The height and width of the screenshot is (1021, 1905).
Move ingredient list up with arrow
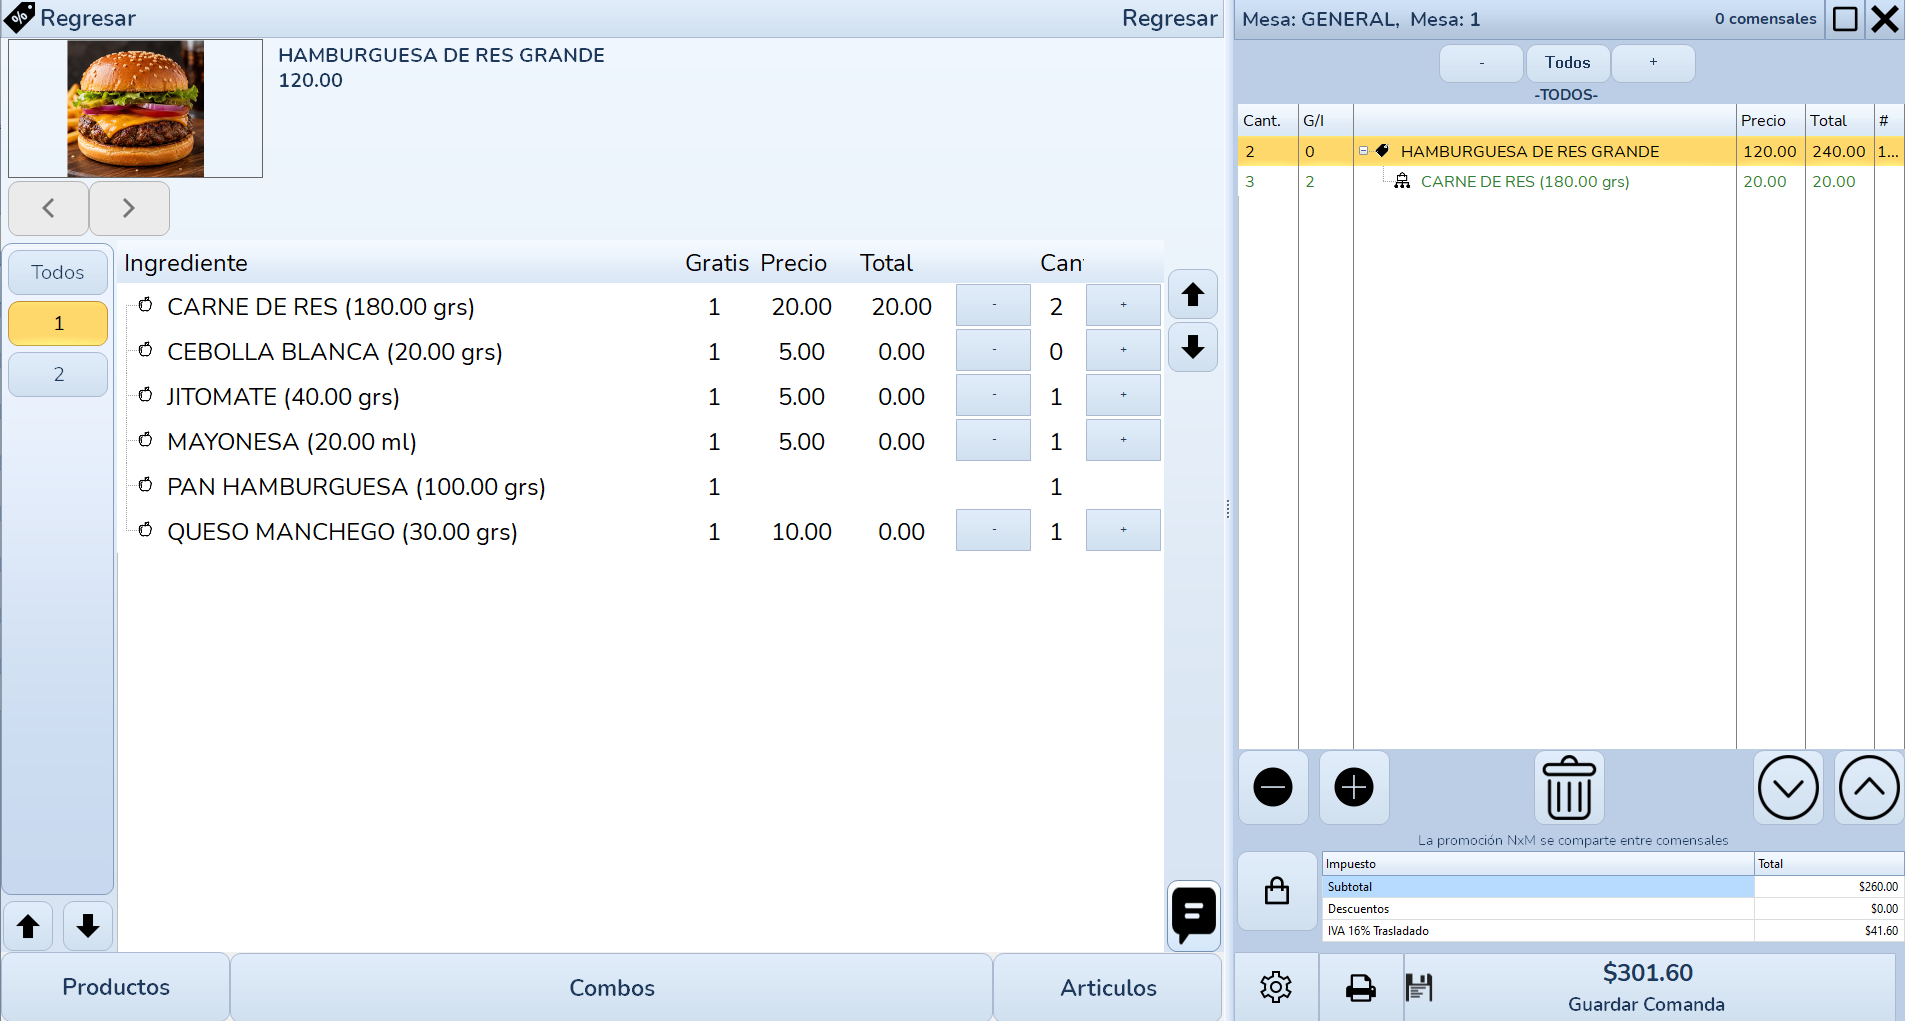coord(1193,295)
